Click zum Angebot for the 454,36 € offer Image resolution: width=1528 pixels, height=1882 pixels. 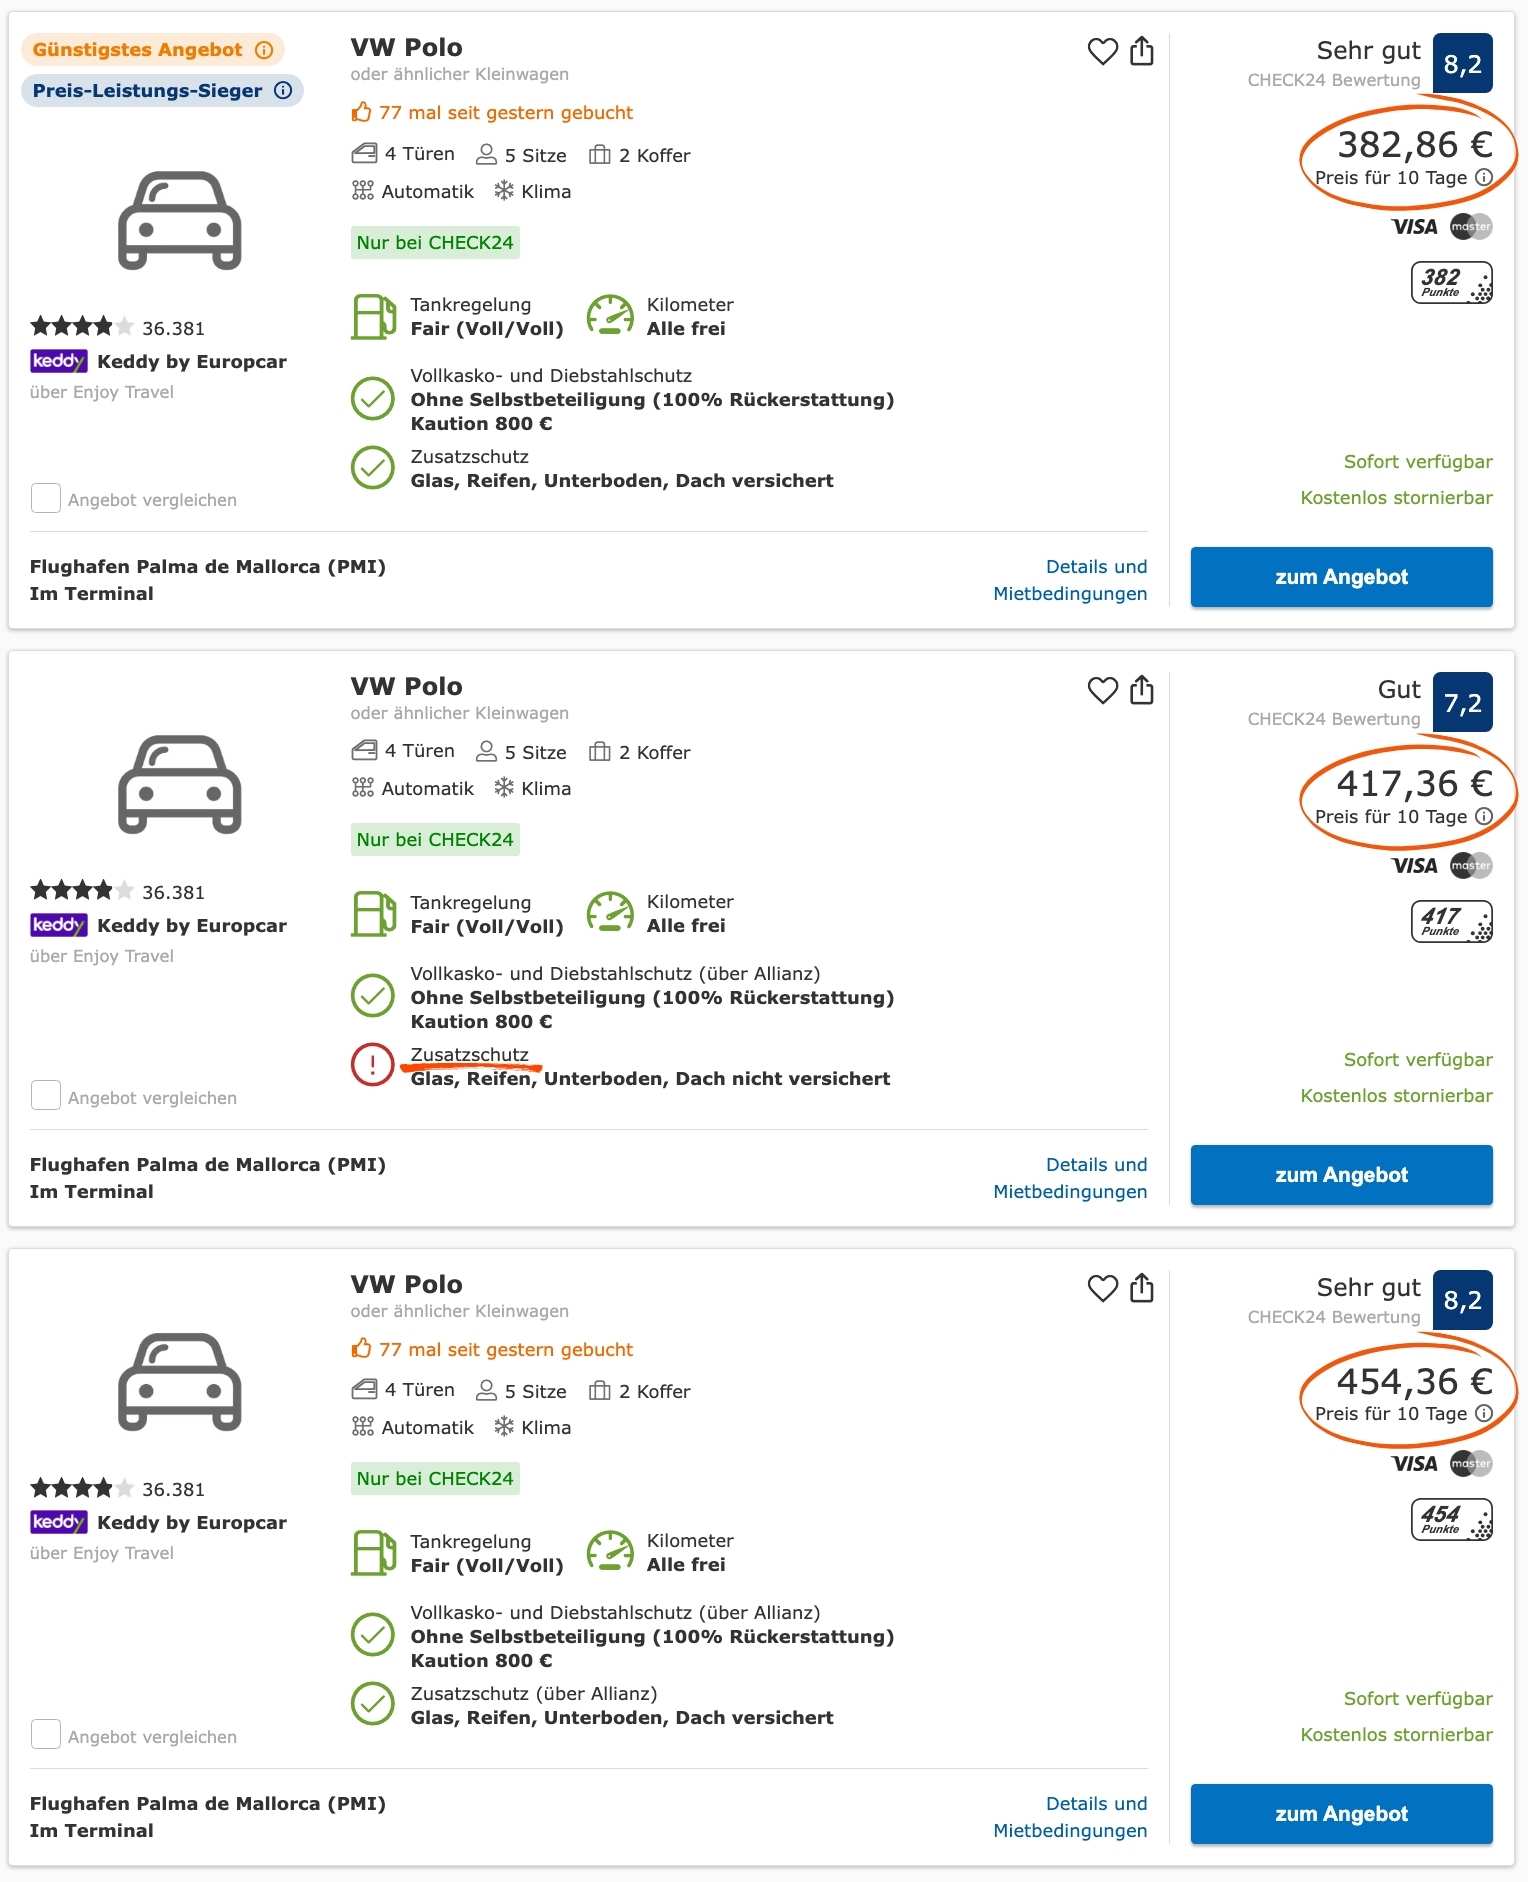coord(1341,1814)
